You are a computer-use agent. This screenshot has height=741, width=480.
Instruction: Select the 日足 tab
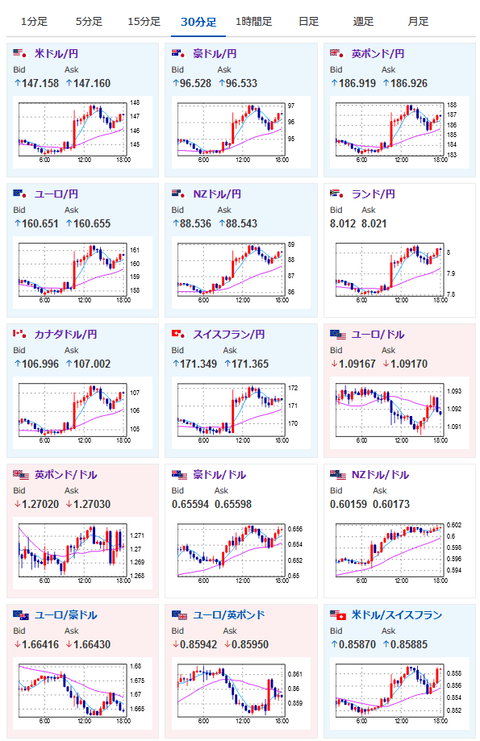pyautogui.click(x=309, y=22)
